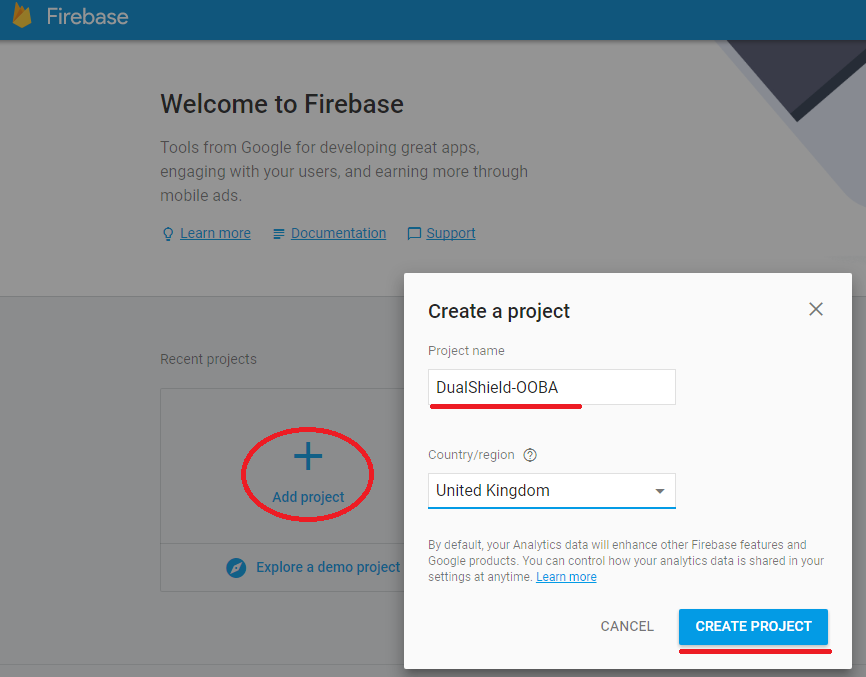866x677 pixels.
Task: Click the compass icon for demo project
Action: (236, 568)
